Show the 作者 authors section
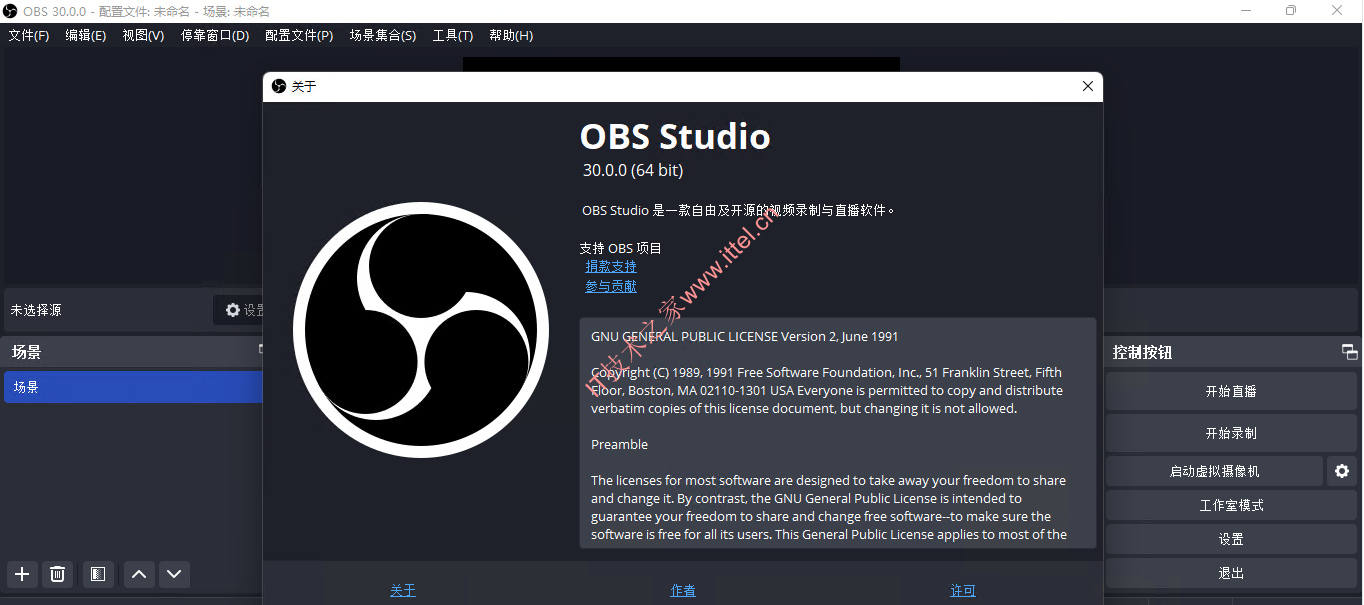Screen dimensions: 1364x605 click(683, 591)
